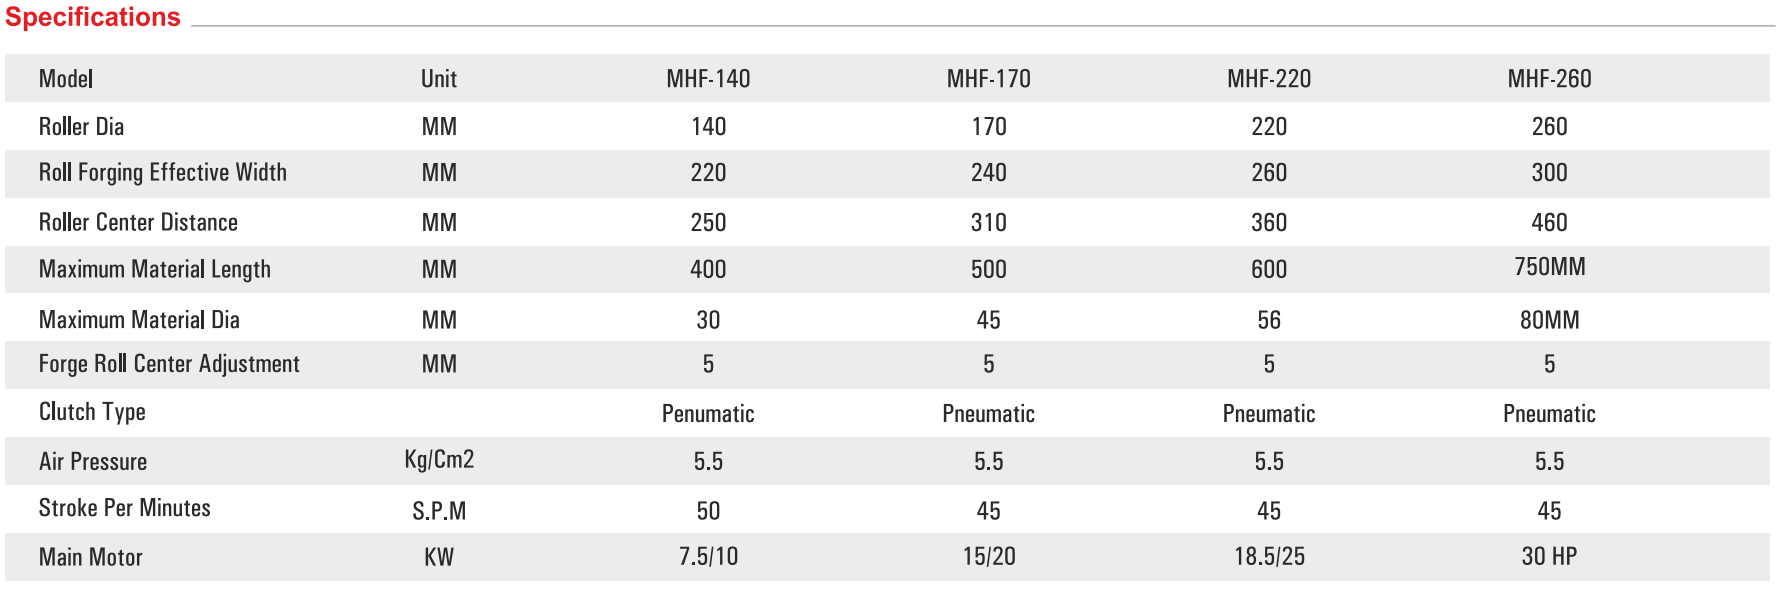The width and height of the screenshot is (1790, 592).
Task: Click the 30 HP main motor value
Action: point(1549,557)
